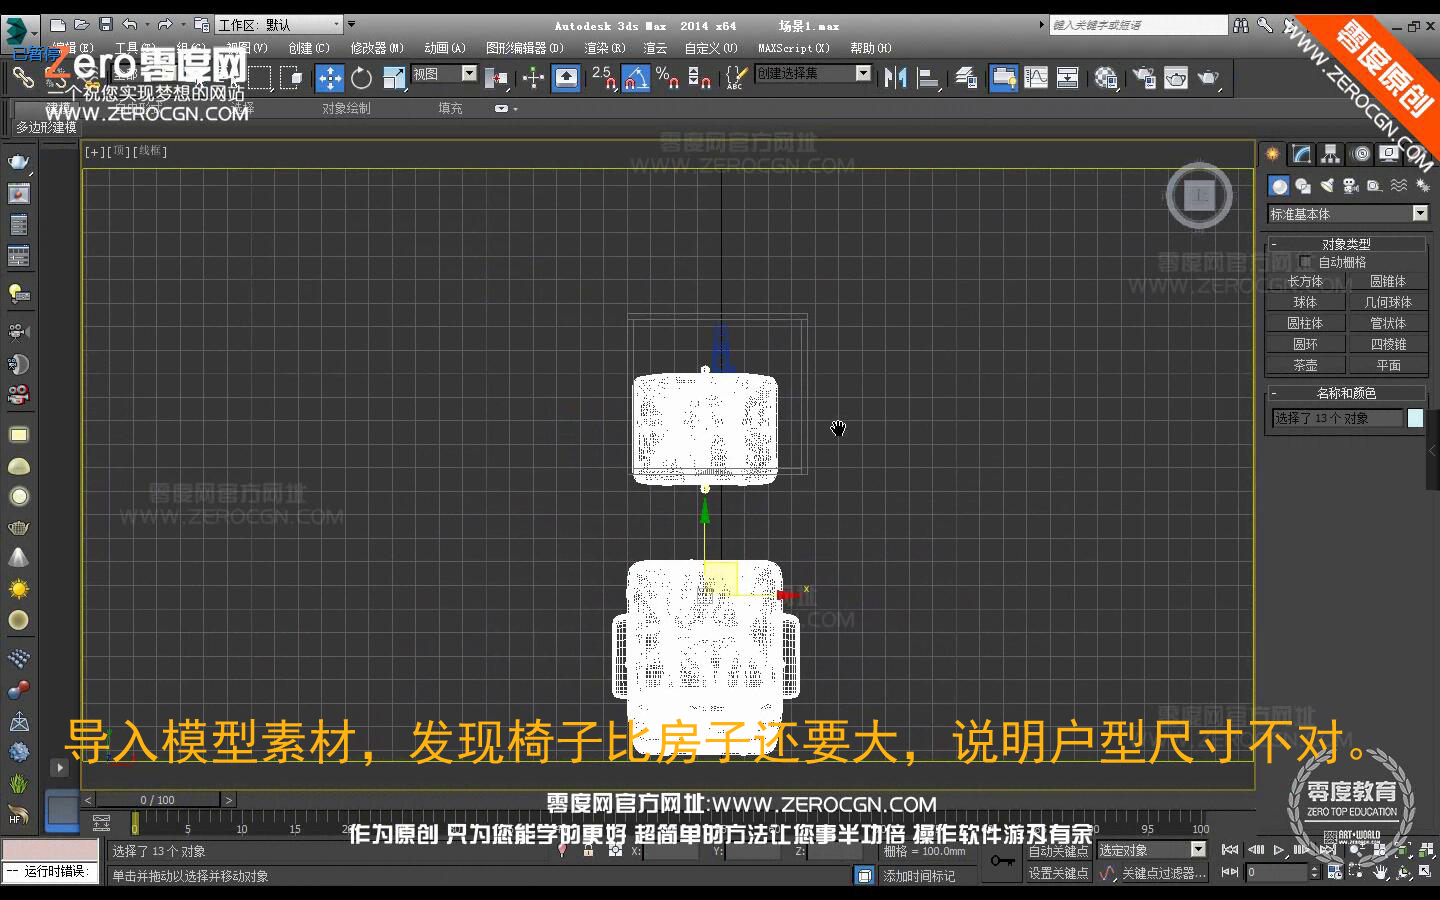Click the search keyword input field
Viewport: 1440px width, 900px height.
pos(1138,25)
